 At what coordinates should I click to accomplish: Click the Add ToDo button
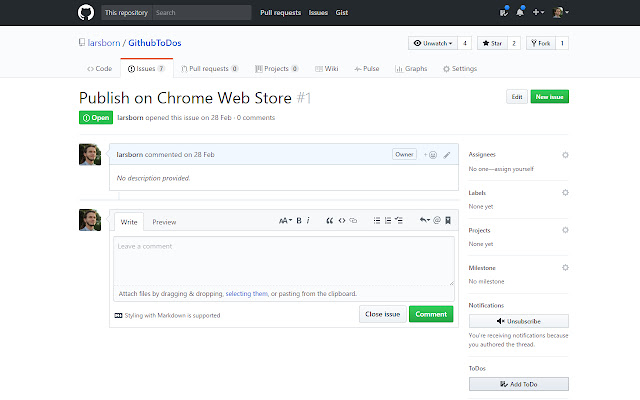click(x=518, y=384)
